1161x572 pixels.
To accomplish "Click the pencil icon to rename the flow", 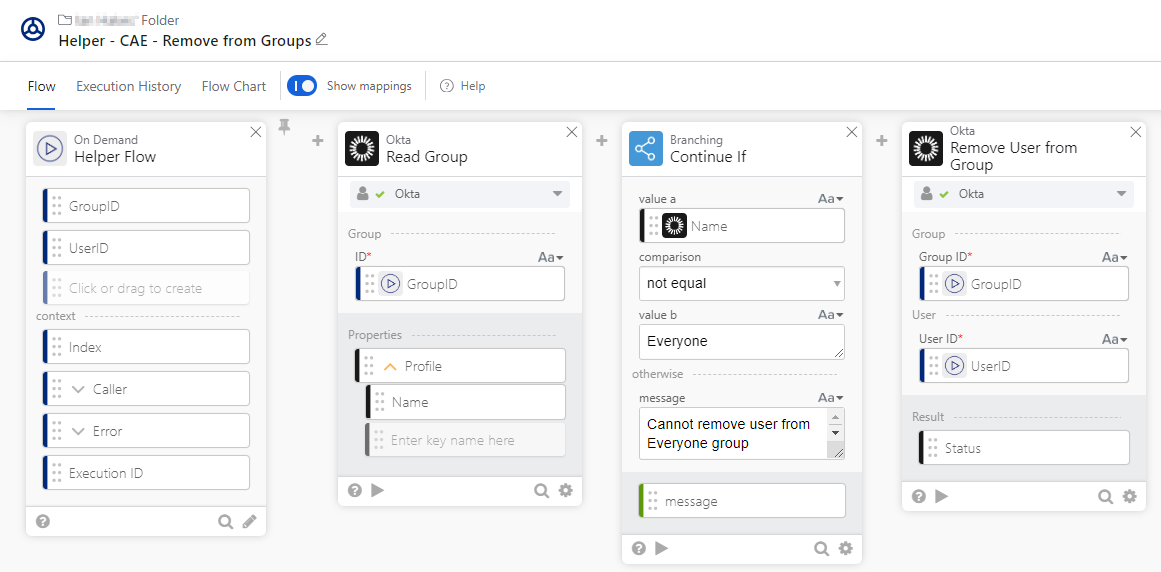I will click(x=321, y=40).
